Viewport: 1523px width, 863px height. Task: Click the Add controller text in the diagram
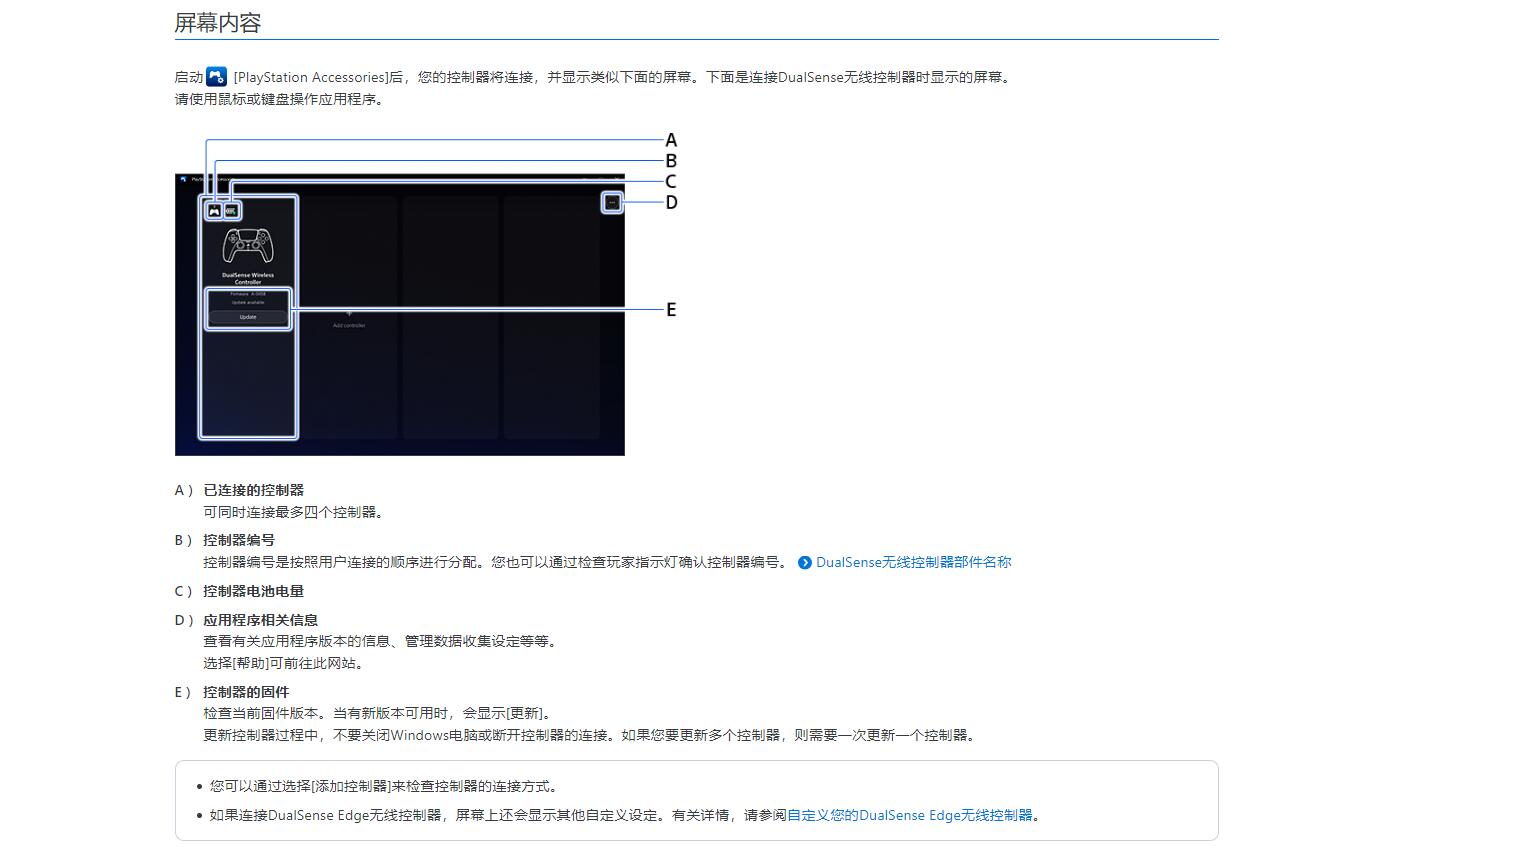pyautogui.click(x=349, y=326)
